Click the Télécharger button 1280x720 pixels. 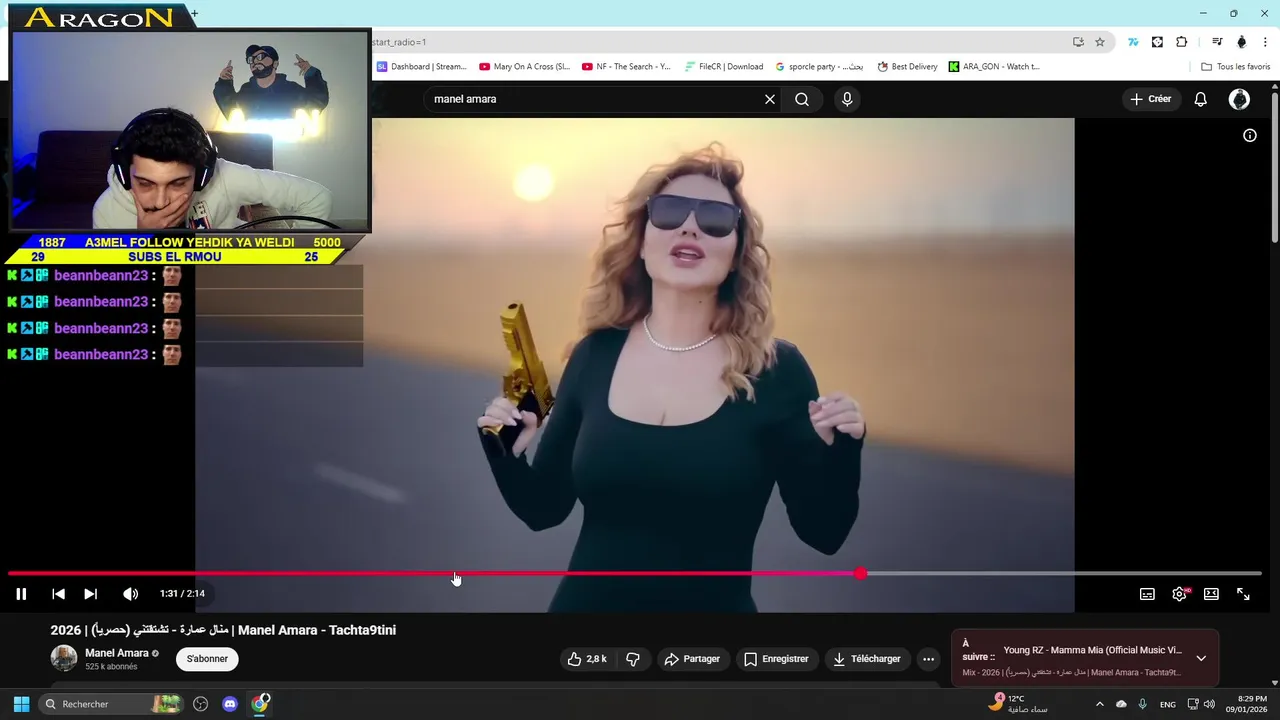point(867,659)
